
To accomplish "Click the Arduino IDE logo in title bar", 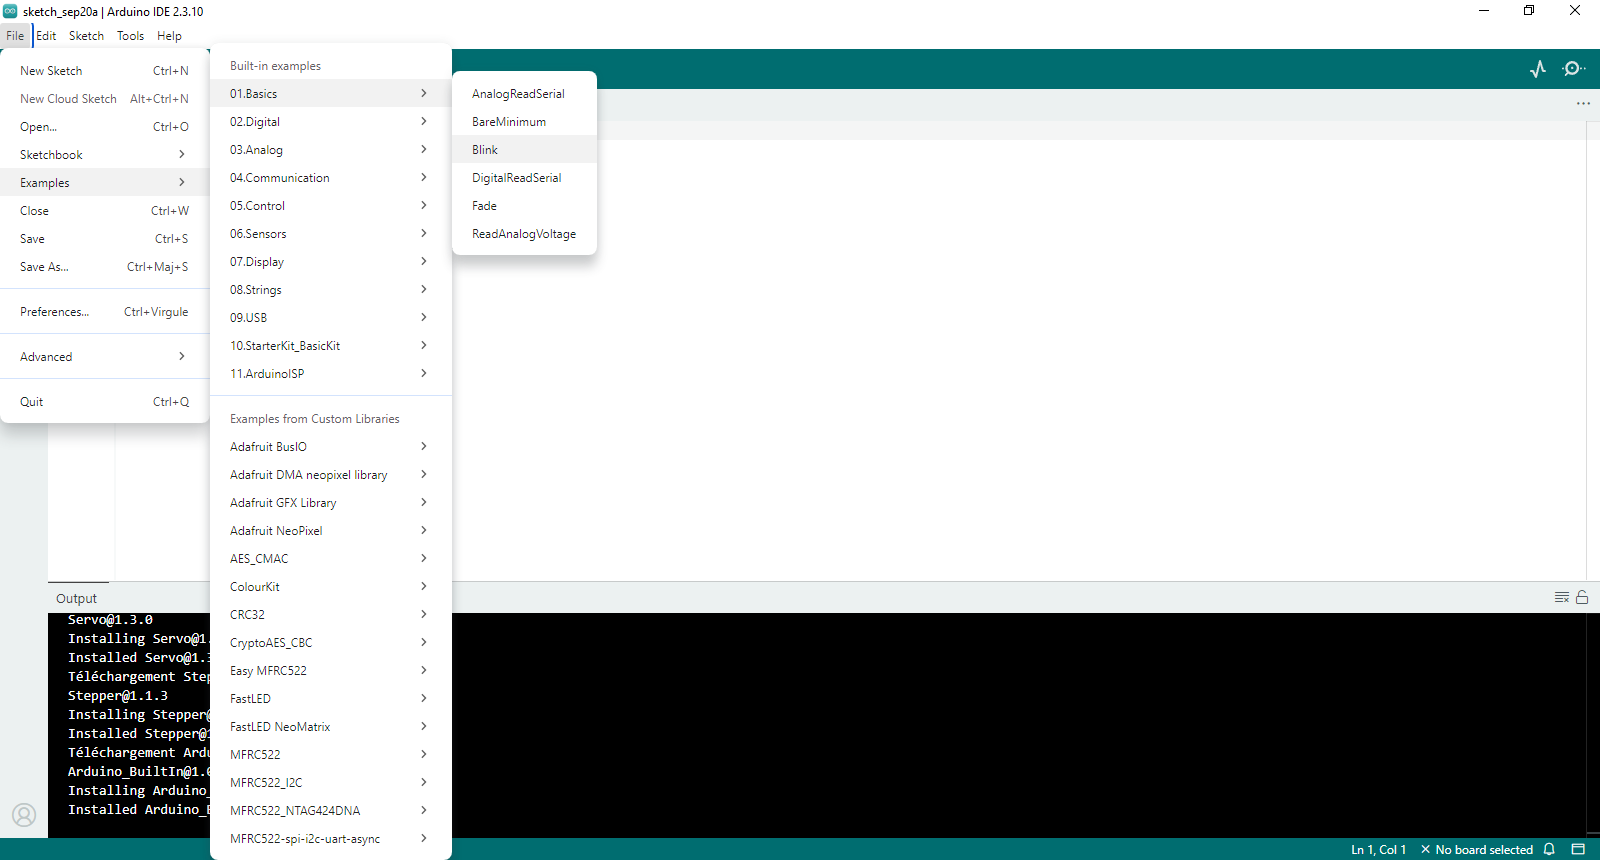I will 10,11.
